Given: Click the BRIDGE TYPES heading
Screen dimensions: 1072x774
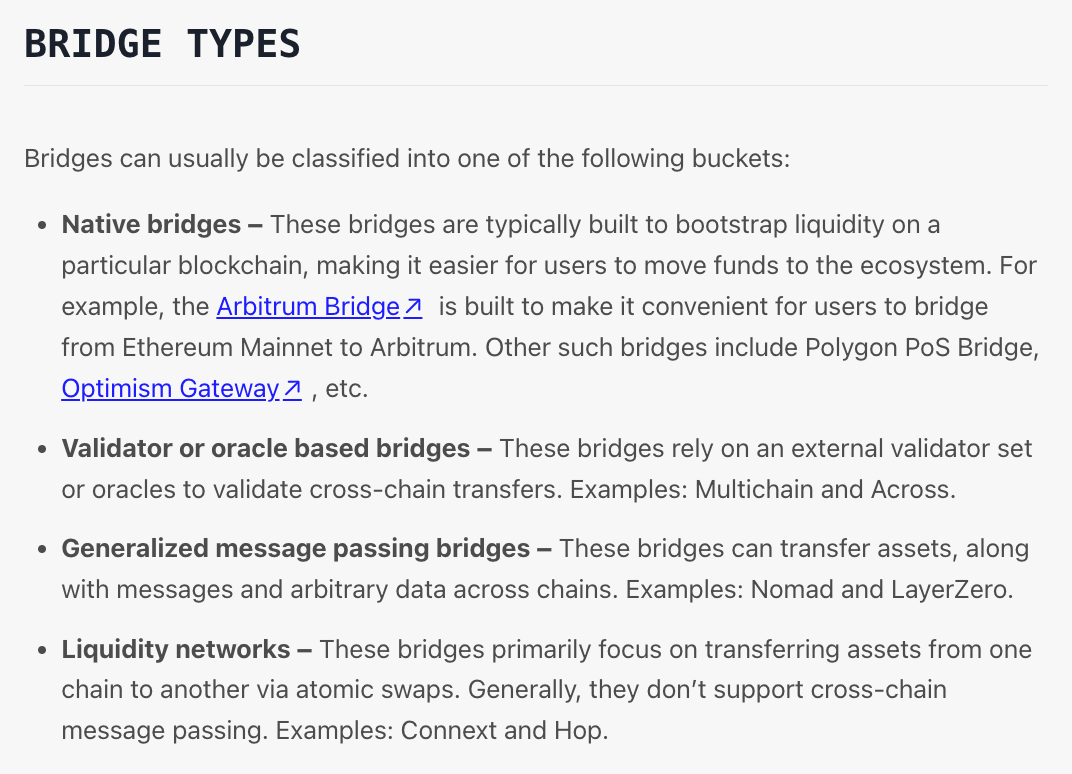Looking at the screenshot, I should tap(162, 44).
